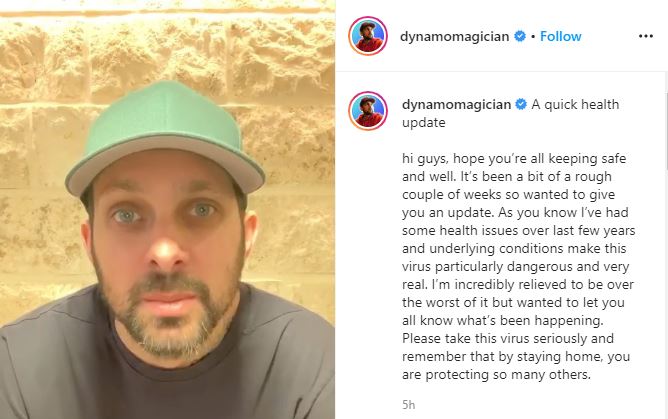
Task: Follow the dynamomagician account
Action: pos(561,36)
